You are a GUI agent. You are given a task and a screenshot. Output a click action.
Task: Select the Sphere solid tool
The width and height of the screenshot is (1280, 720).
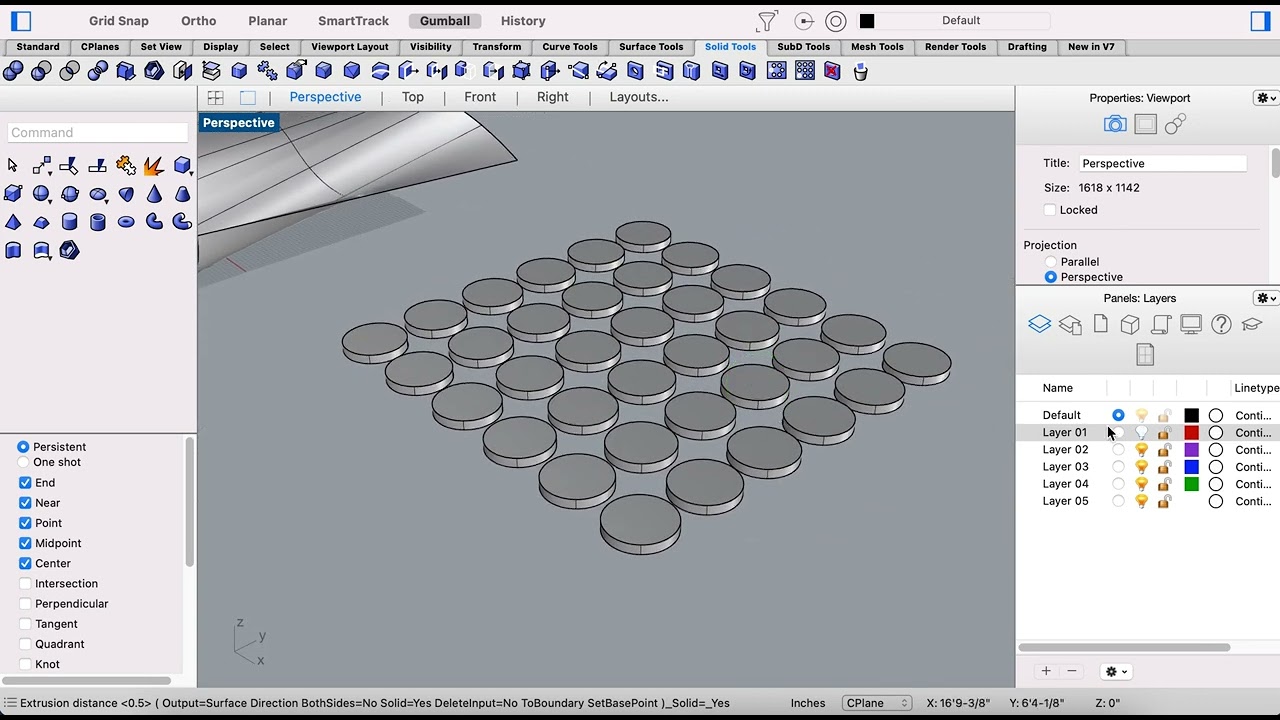coord(41,194)
